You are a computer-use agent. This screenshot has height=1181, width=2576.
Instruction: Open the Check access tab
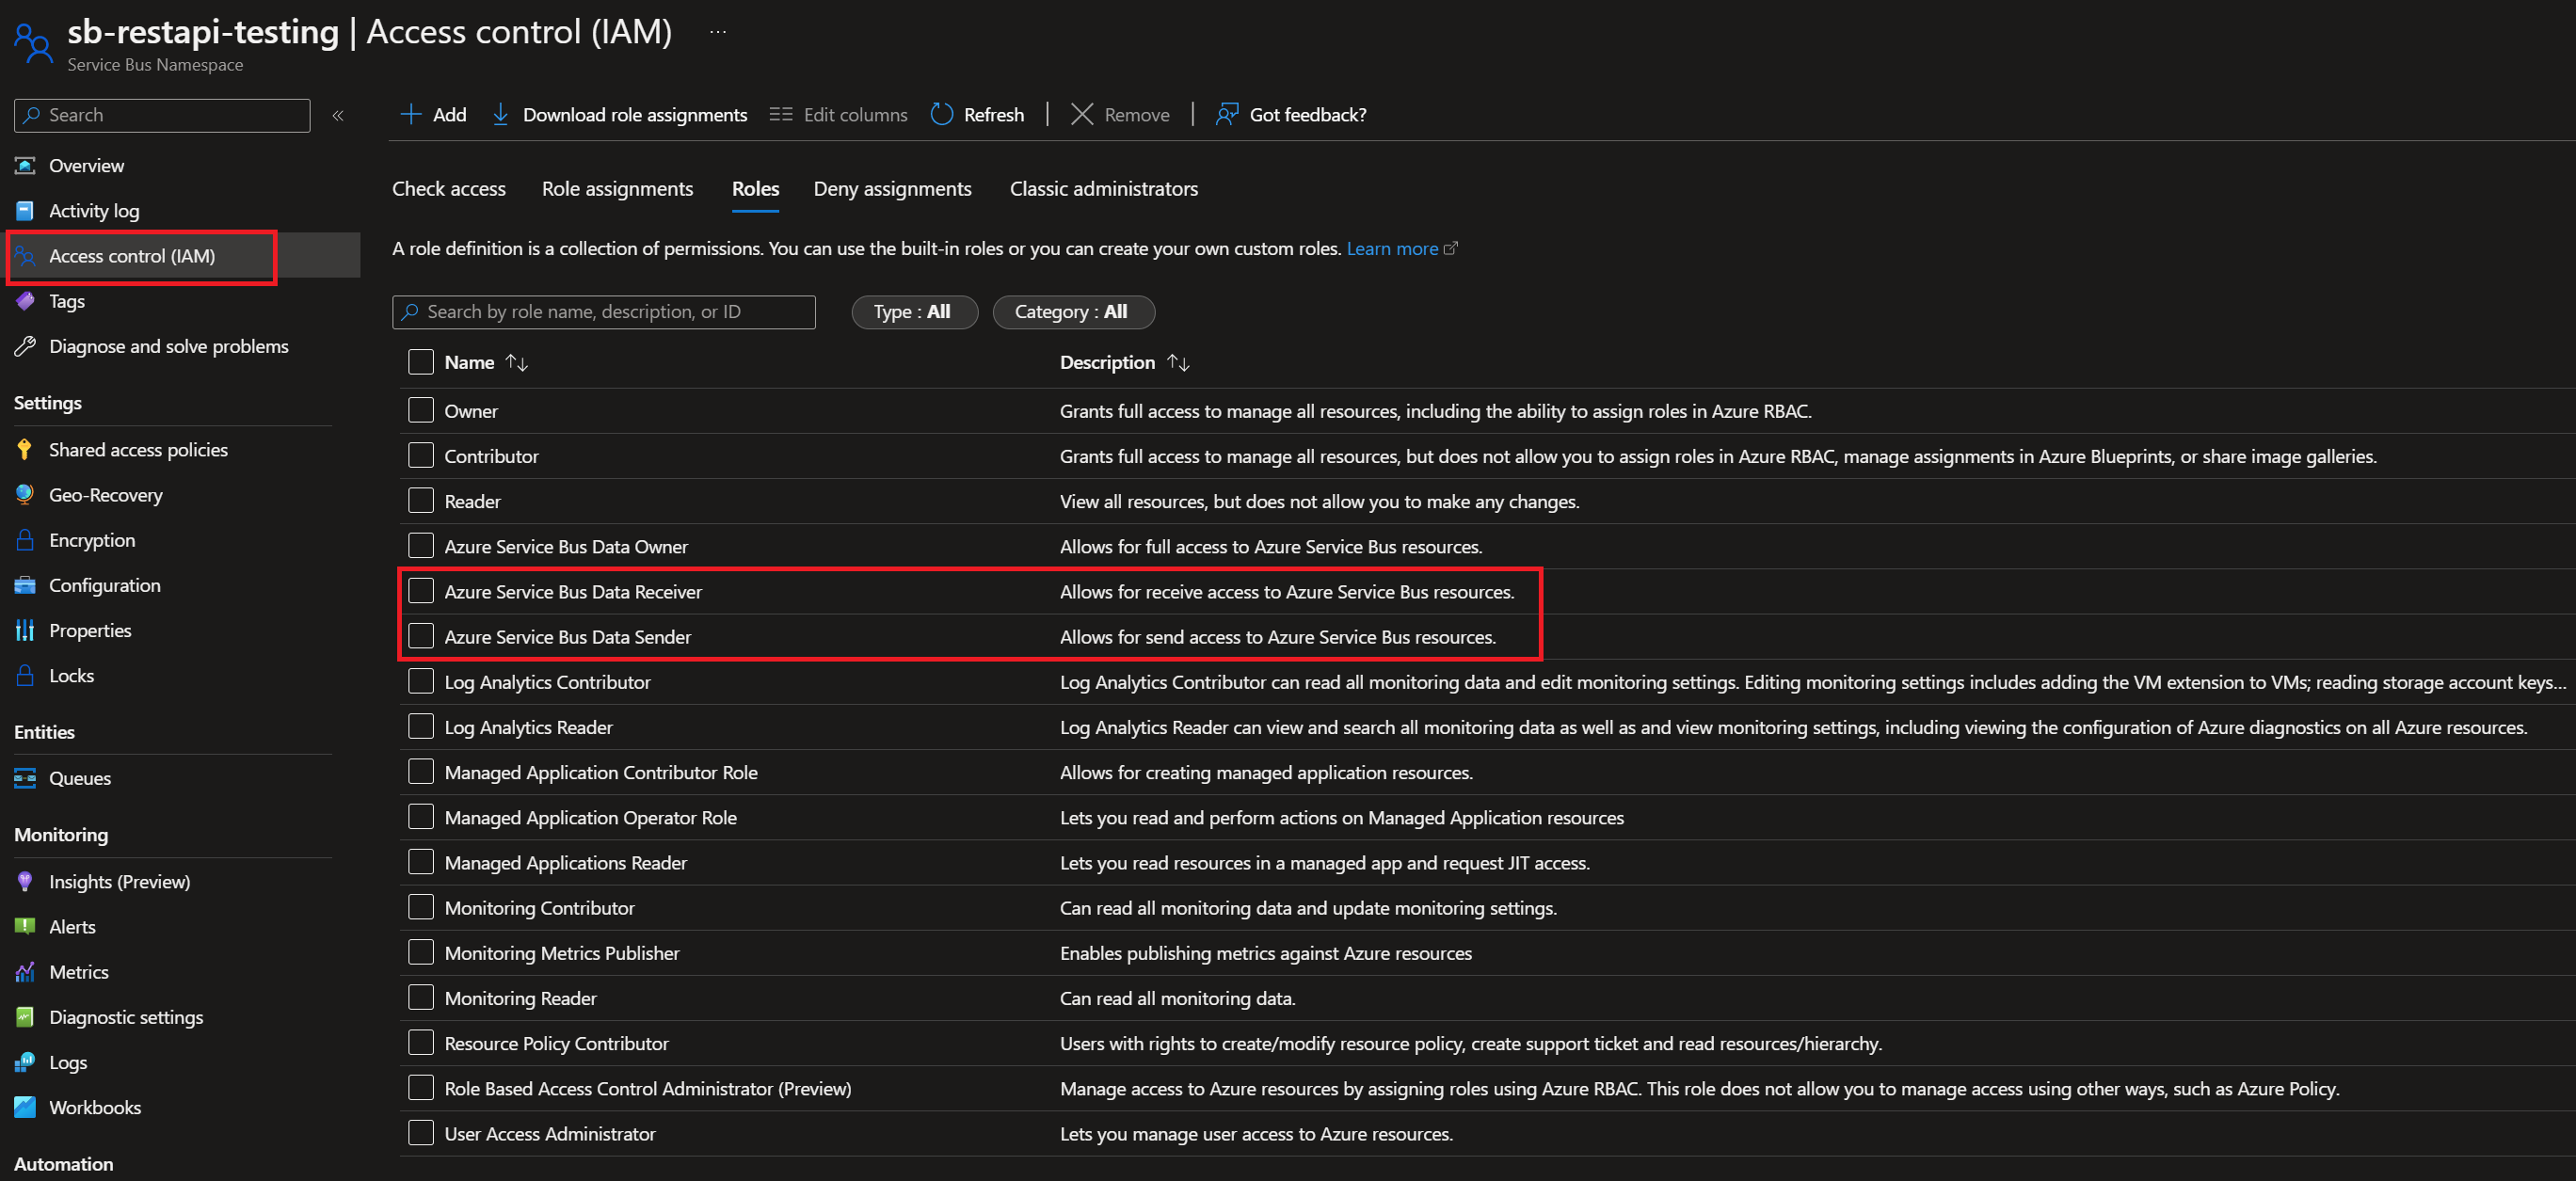pyautogui.click(x=449, y=188)
